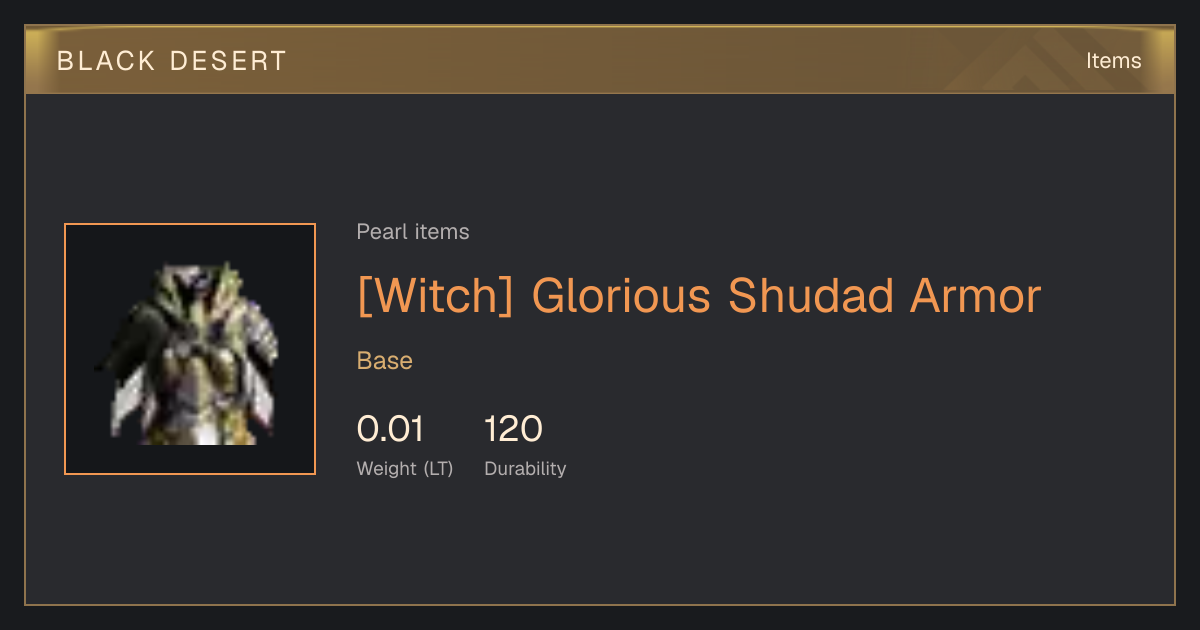1200x630 pixels.
Task: Open the Items link in header
Action: pyautogui.click(x=1113, y=60)
